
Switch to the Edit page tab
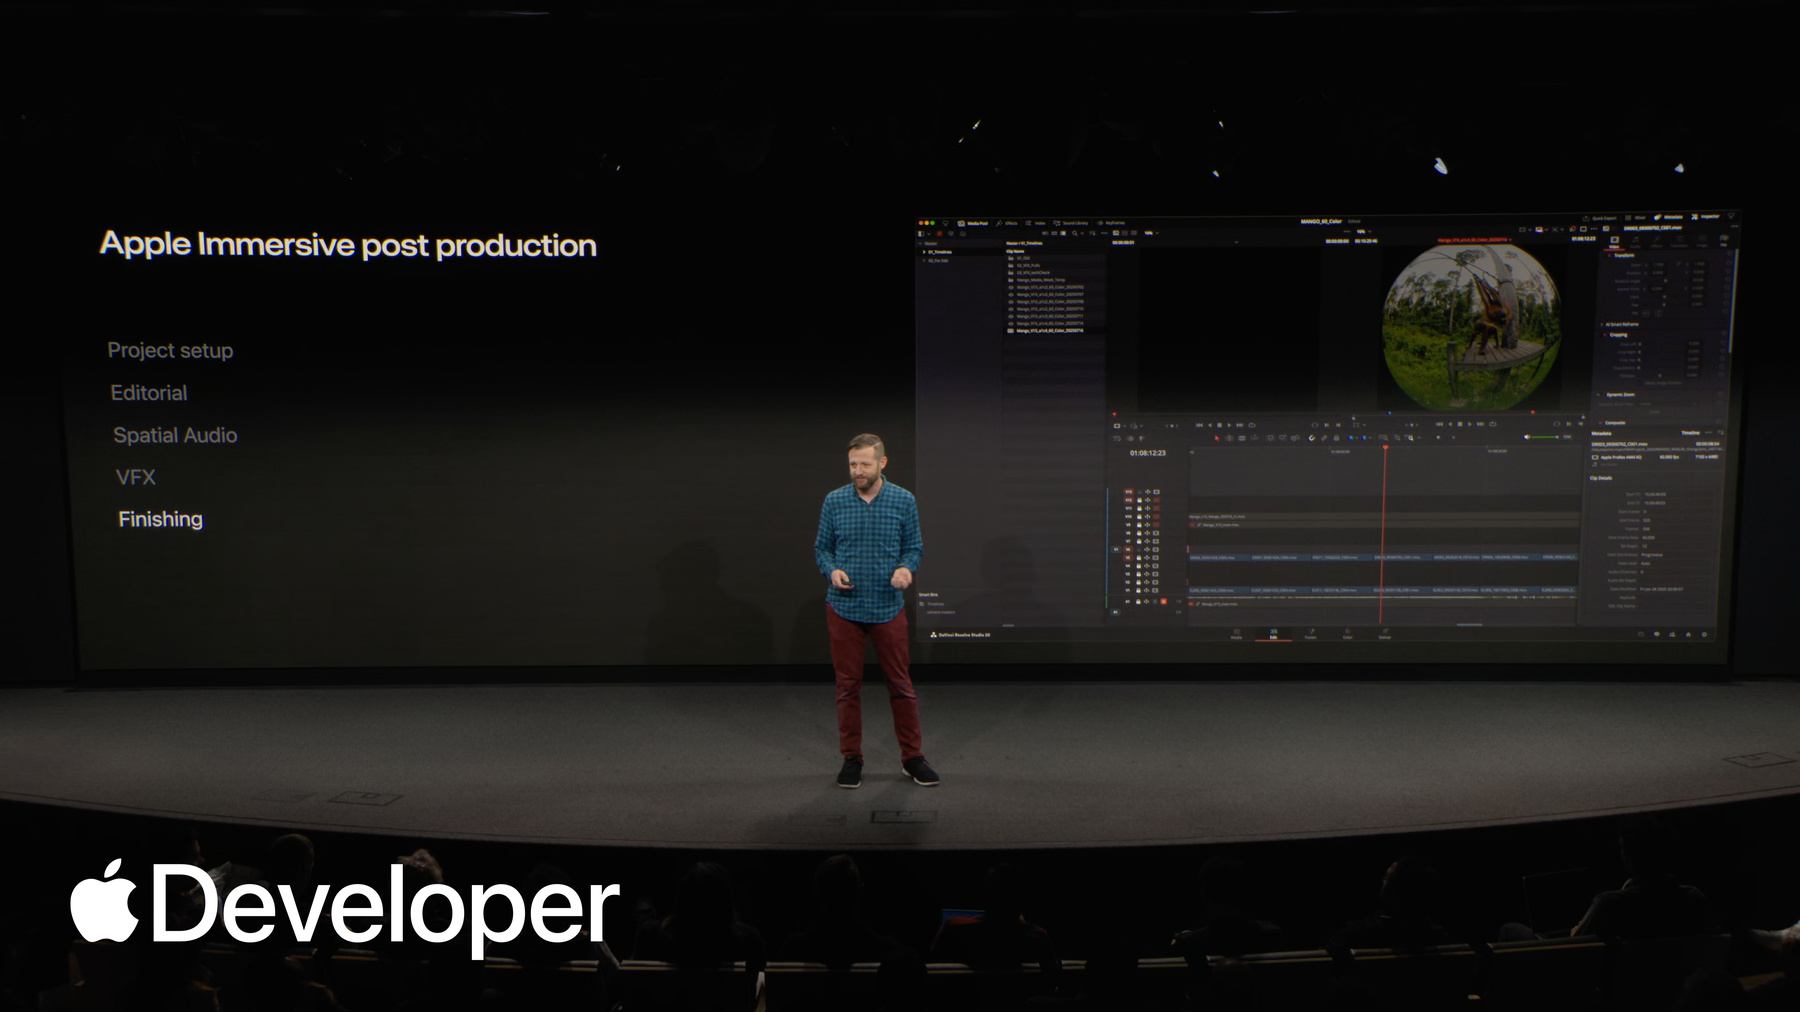(1273, 634)
